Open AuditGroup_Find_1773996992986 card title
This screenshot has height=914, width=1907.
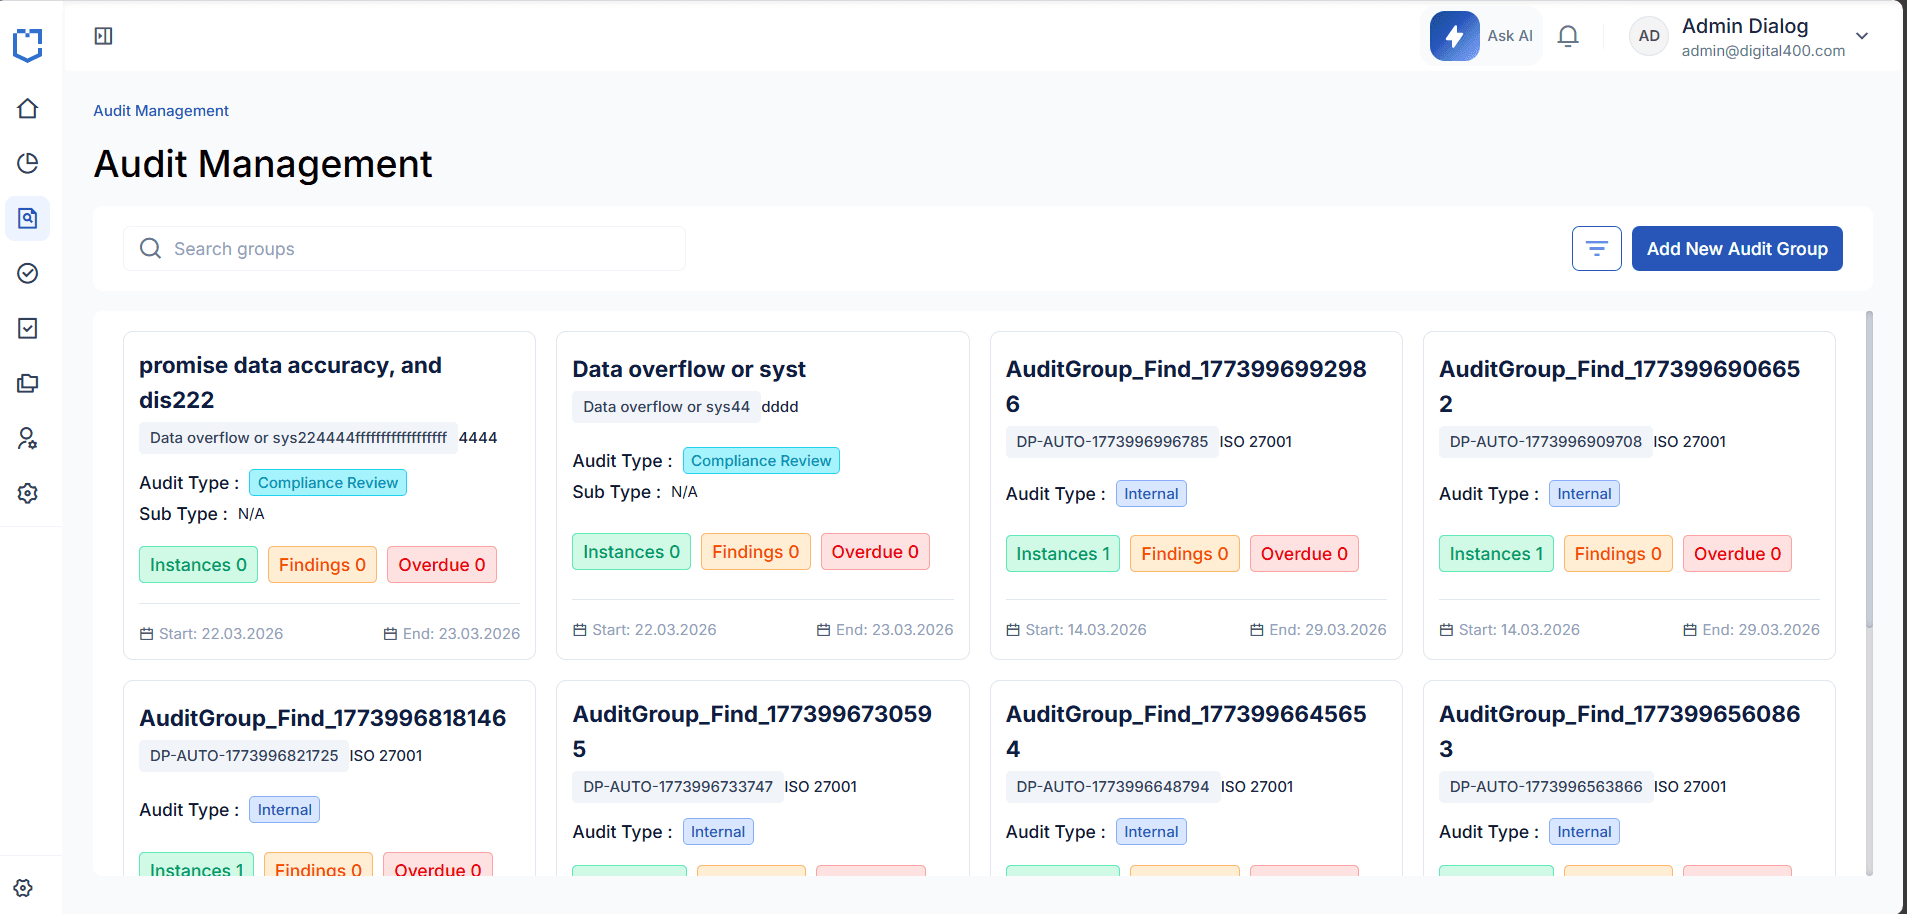(1186, 386)
